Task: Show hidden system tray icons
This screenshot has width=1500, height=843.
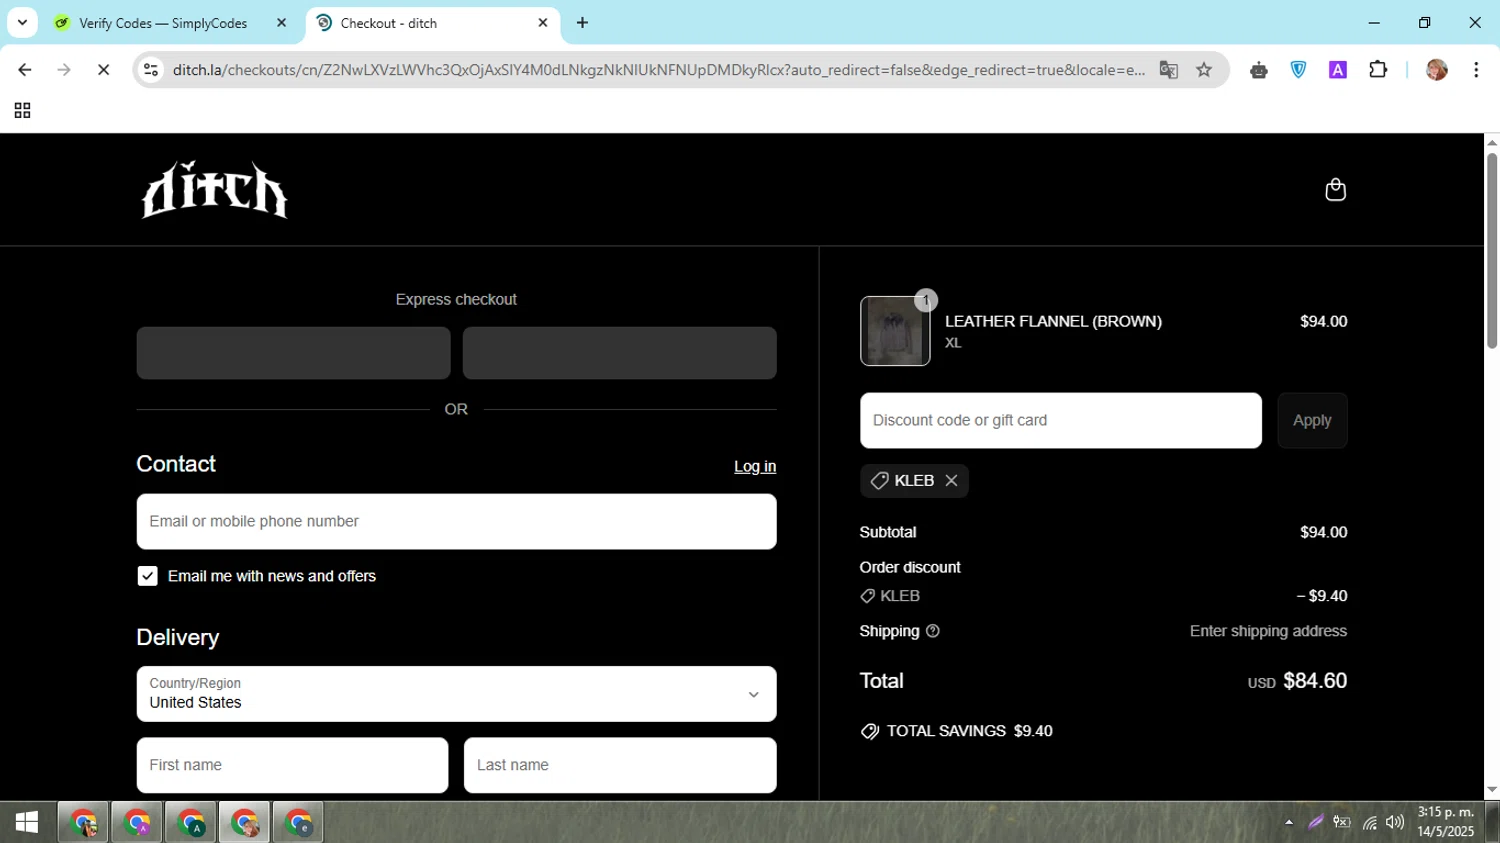Action: pyautogui.click(x=1289, y=823)
